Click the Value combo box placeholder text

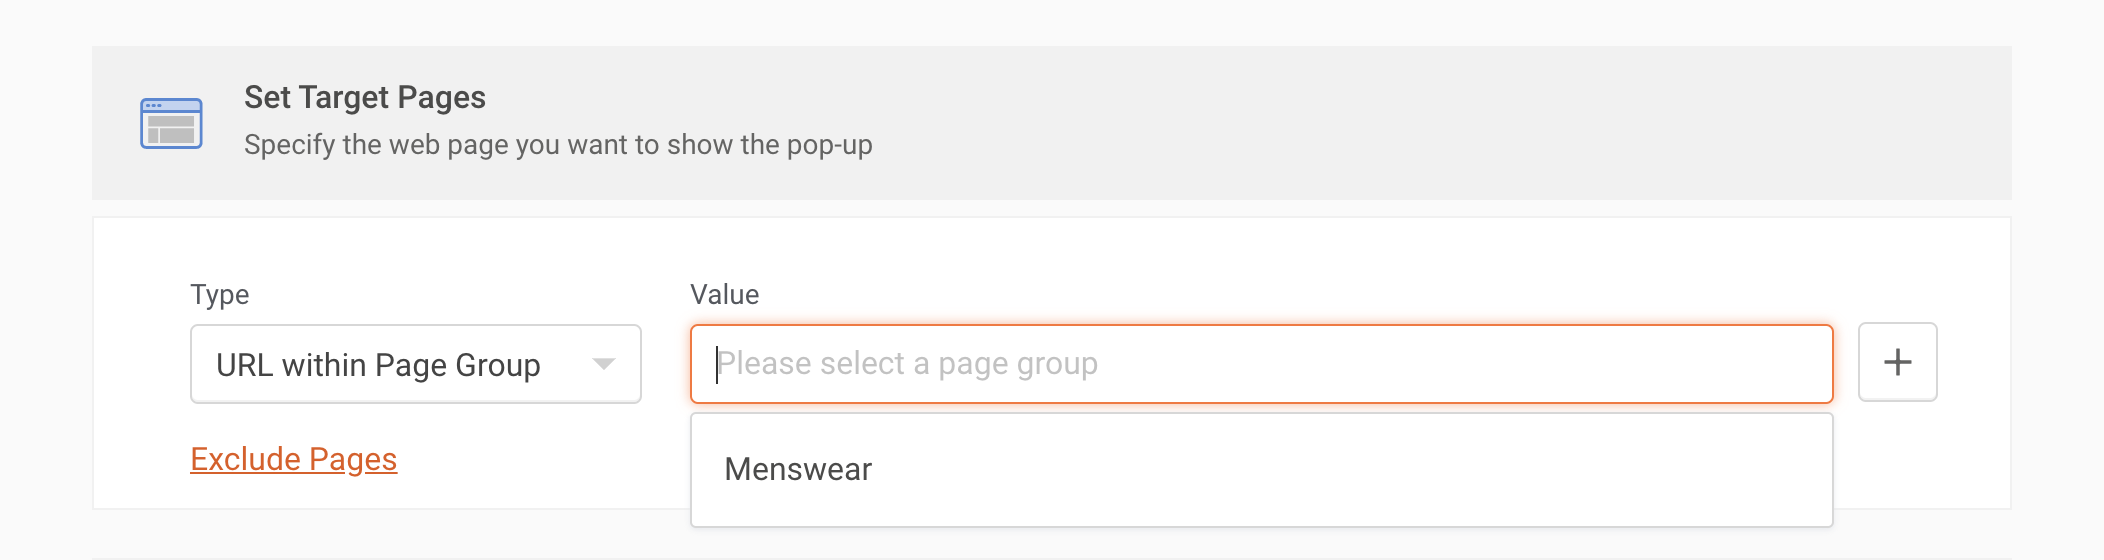click(x=907, y=364)
